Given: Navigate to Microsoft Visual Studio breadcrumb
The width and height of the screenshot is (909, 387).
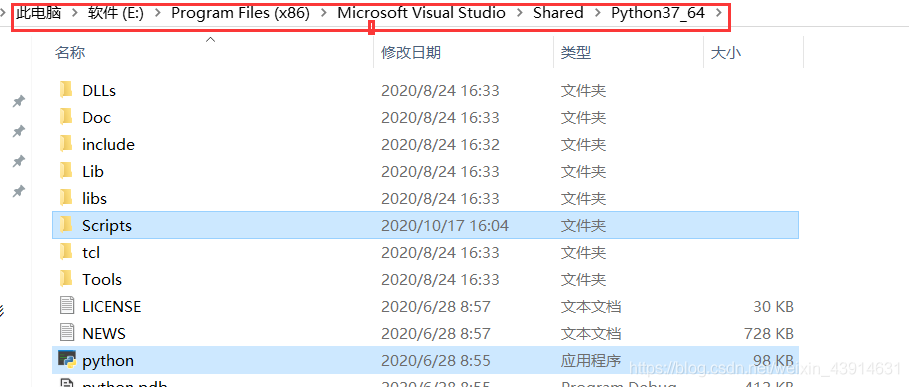Looking at the screenshot, I should tap(421, 13).
